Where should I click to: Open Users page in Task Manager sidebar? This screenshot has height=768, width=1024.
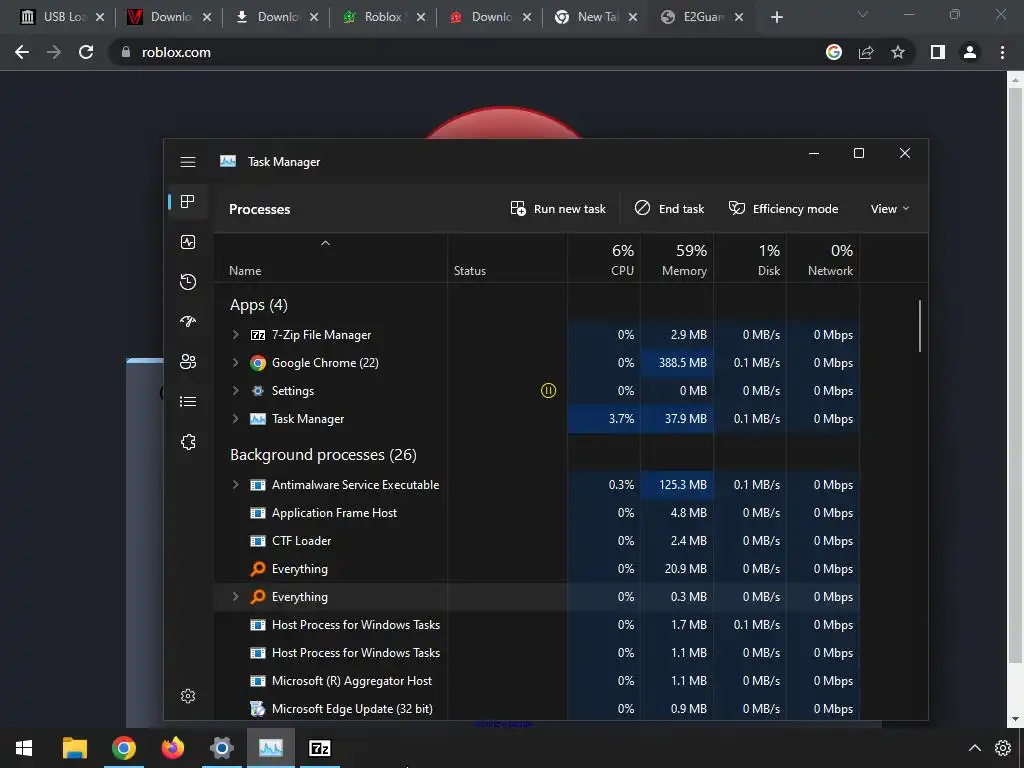pyautogui.click(x=187, y=362)
